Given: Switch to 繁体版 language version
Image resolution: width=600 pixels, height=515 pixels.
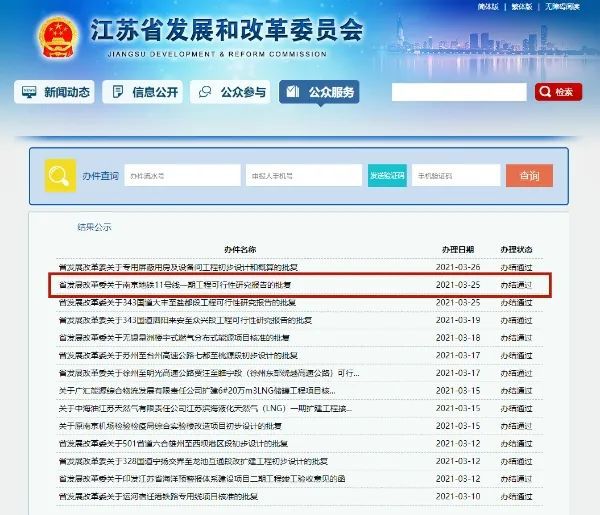Looking at the screenshot, I should click(x=522, y=7).
